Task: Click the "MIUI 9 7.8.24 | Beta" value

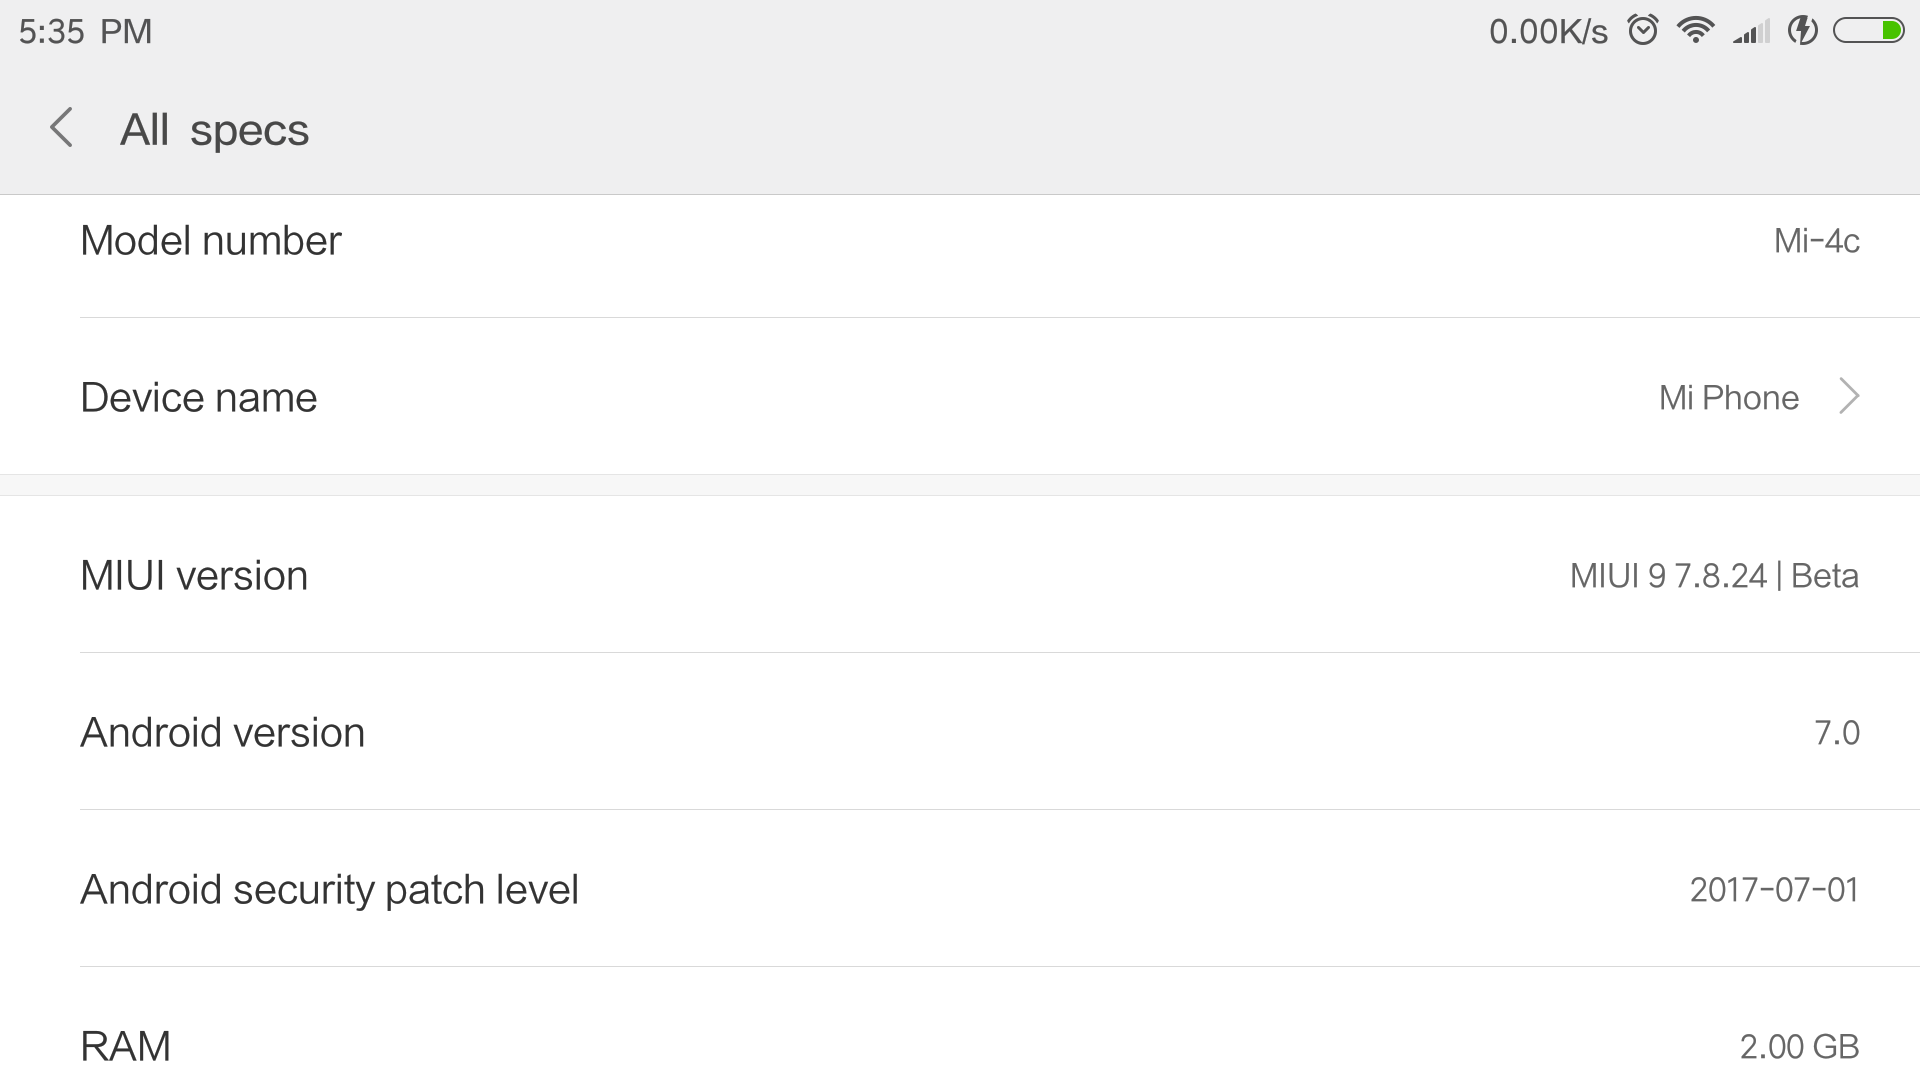Action: point(1713,576)
